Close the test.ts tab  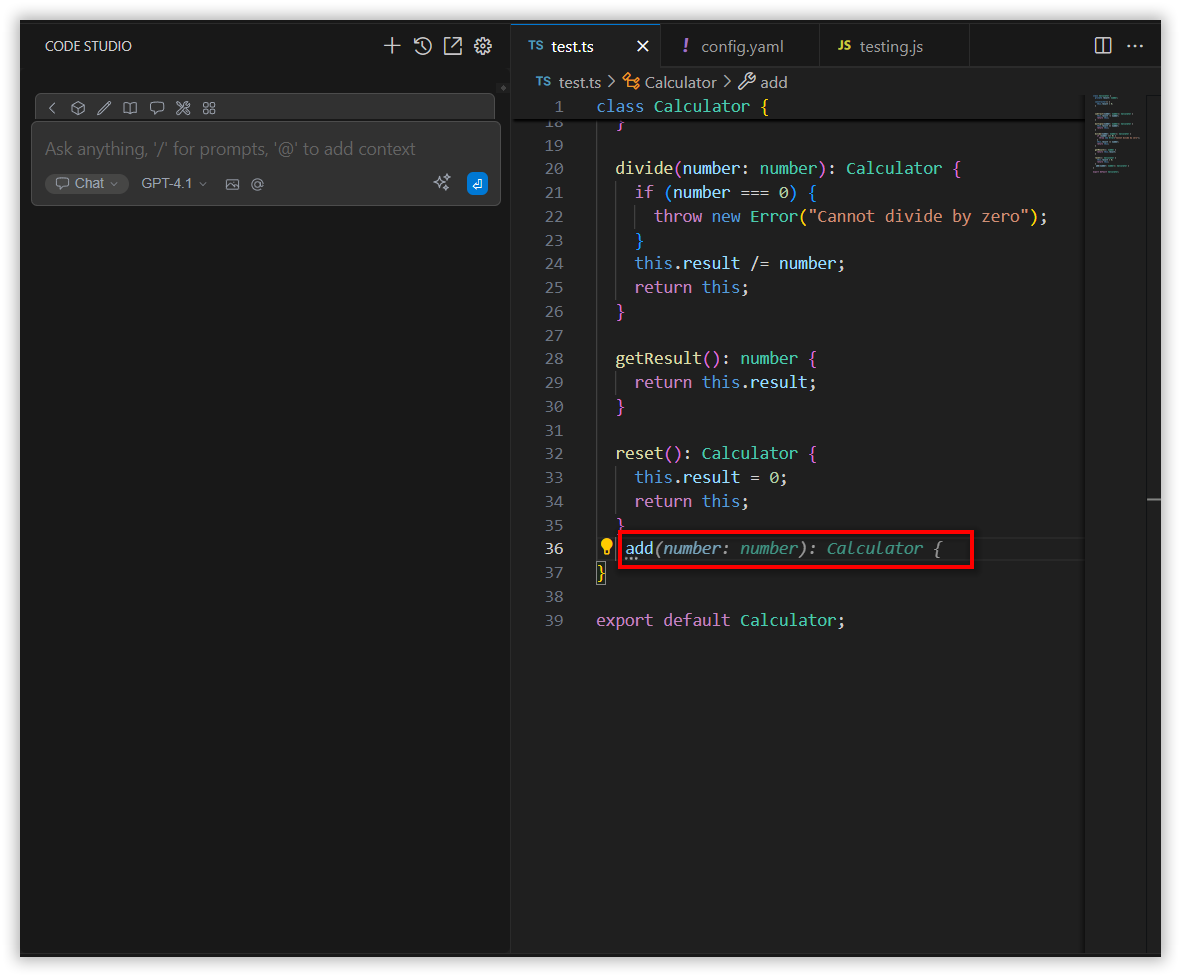point(642,46)
